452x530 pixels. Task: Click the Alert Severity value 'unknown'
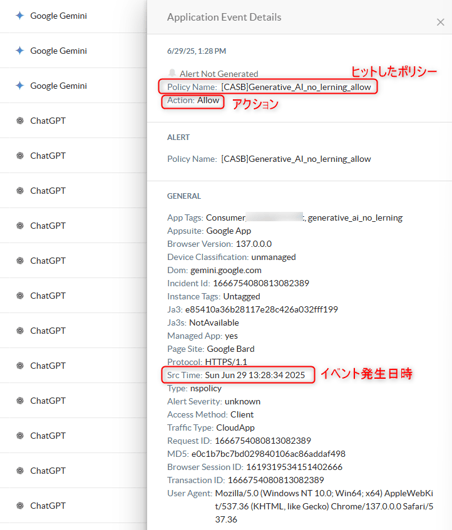(x=242, y=402)
